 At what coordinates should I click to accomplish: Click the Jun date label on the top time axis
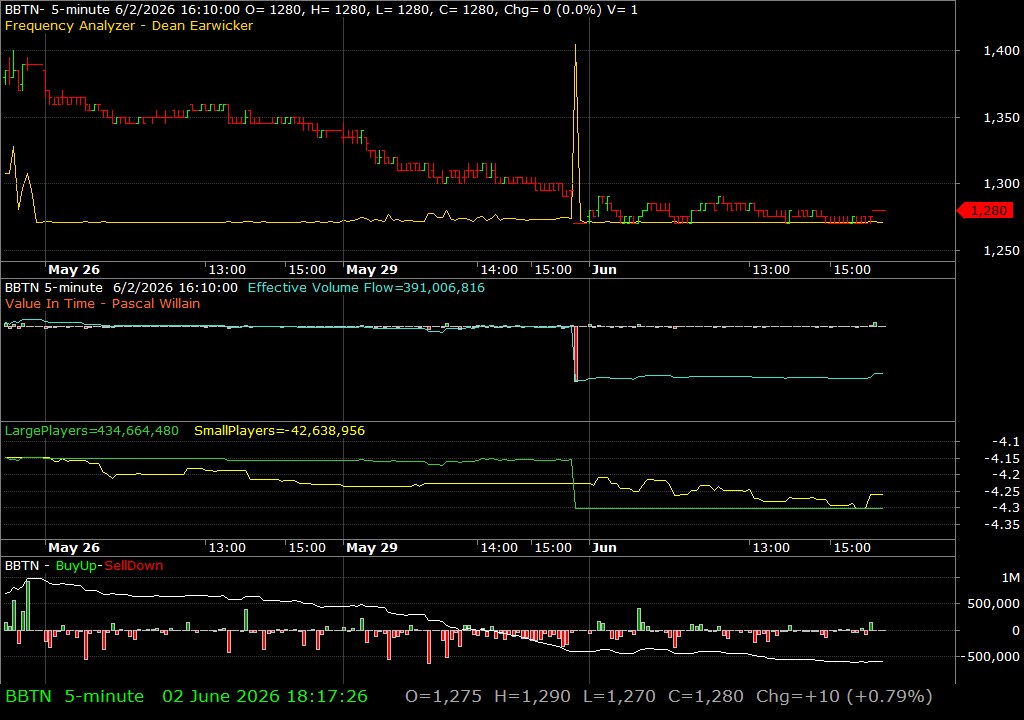tap(604, 270)
